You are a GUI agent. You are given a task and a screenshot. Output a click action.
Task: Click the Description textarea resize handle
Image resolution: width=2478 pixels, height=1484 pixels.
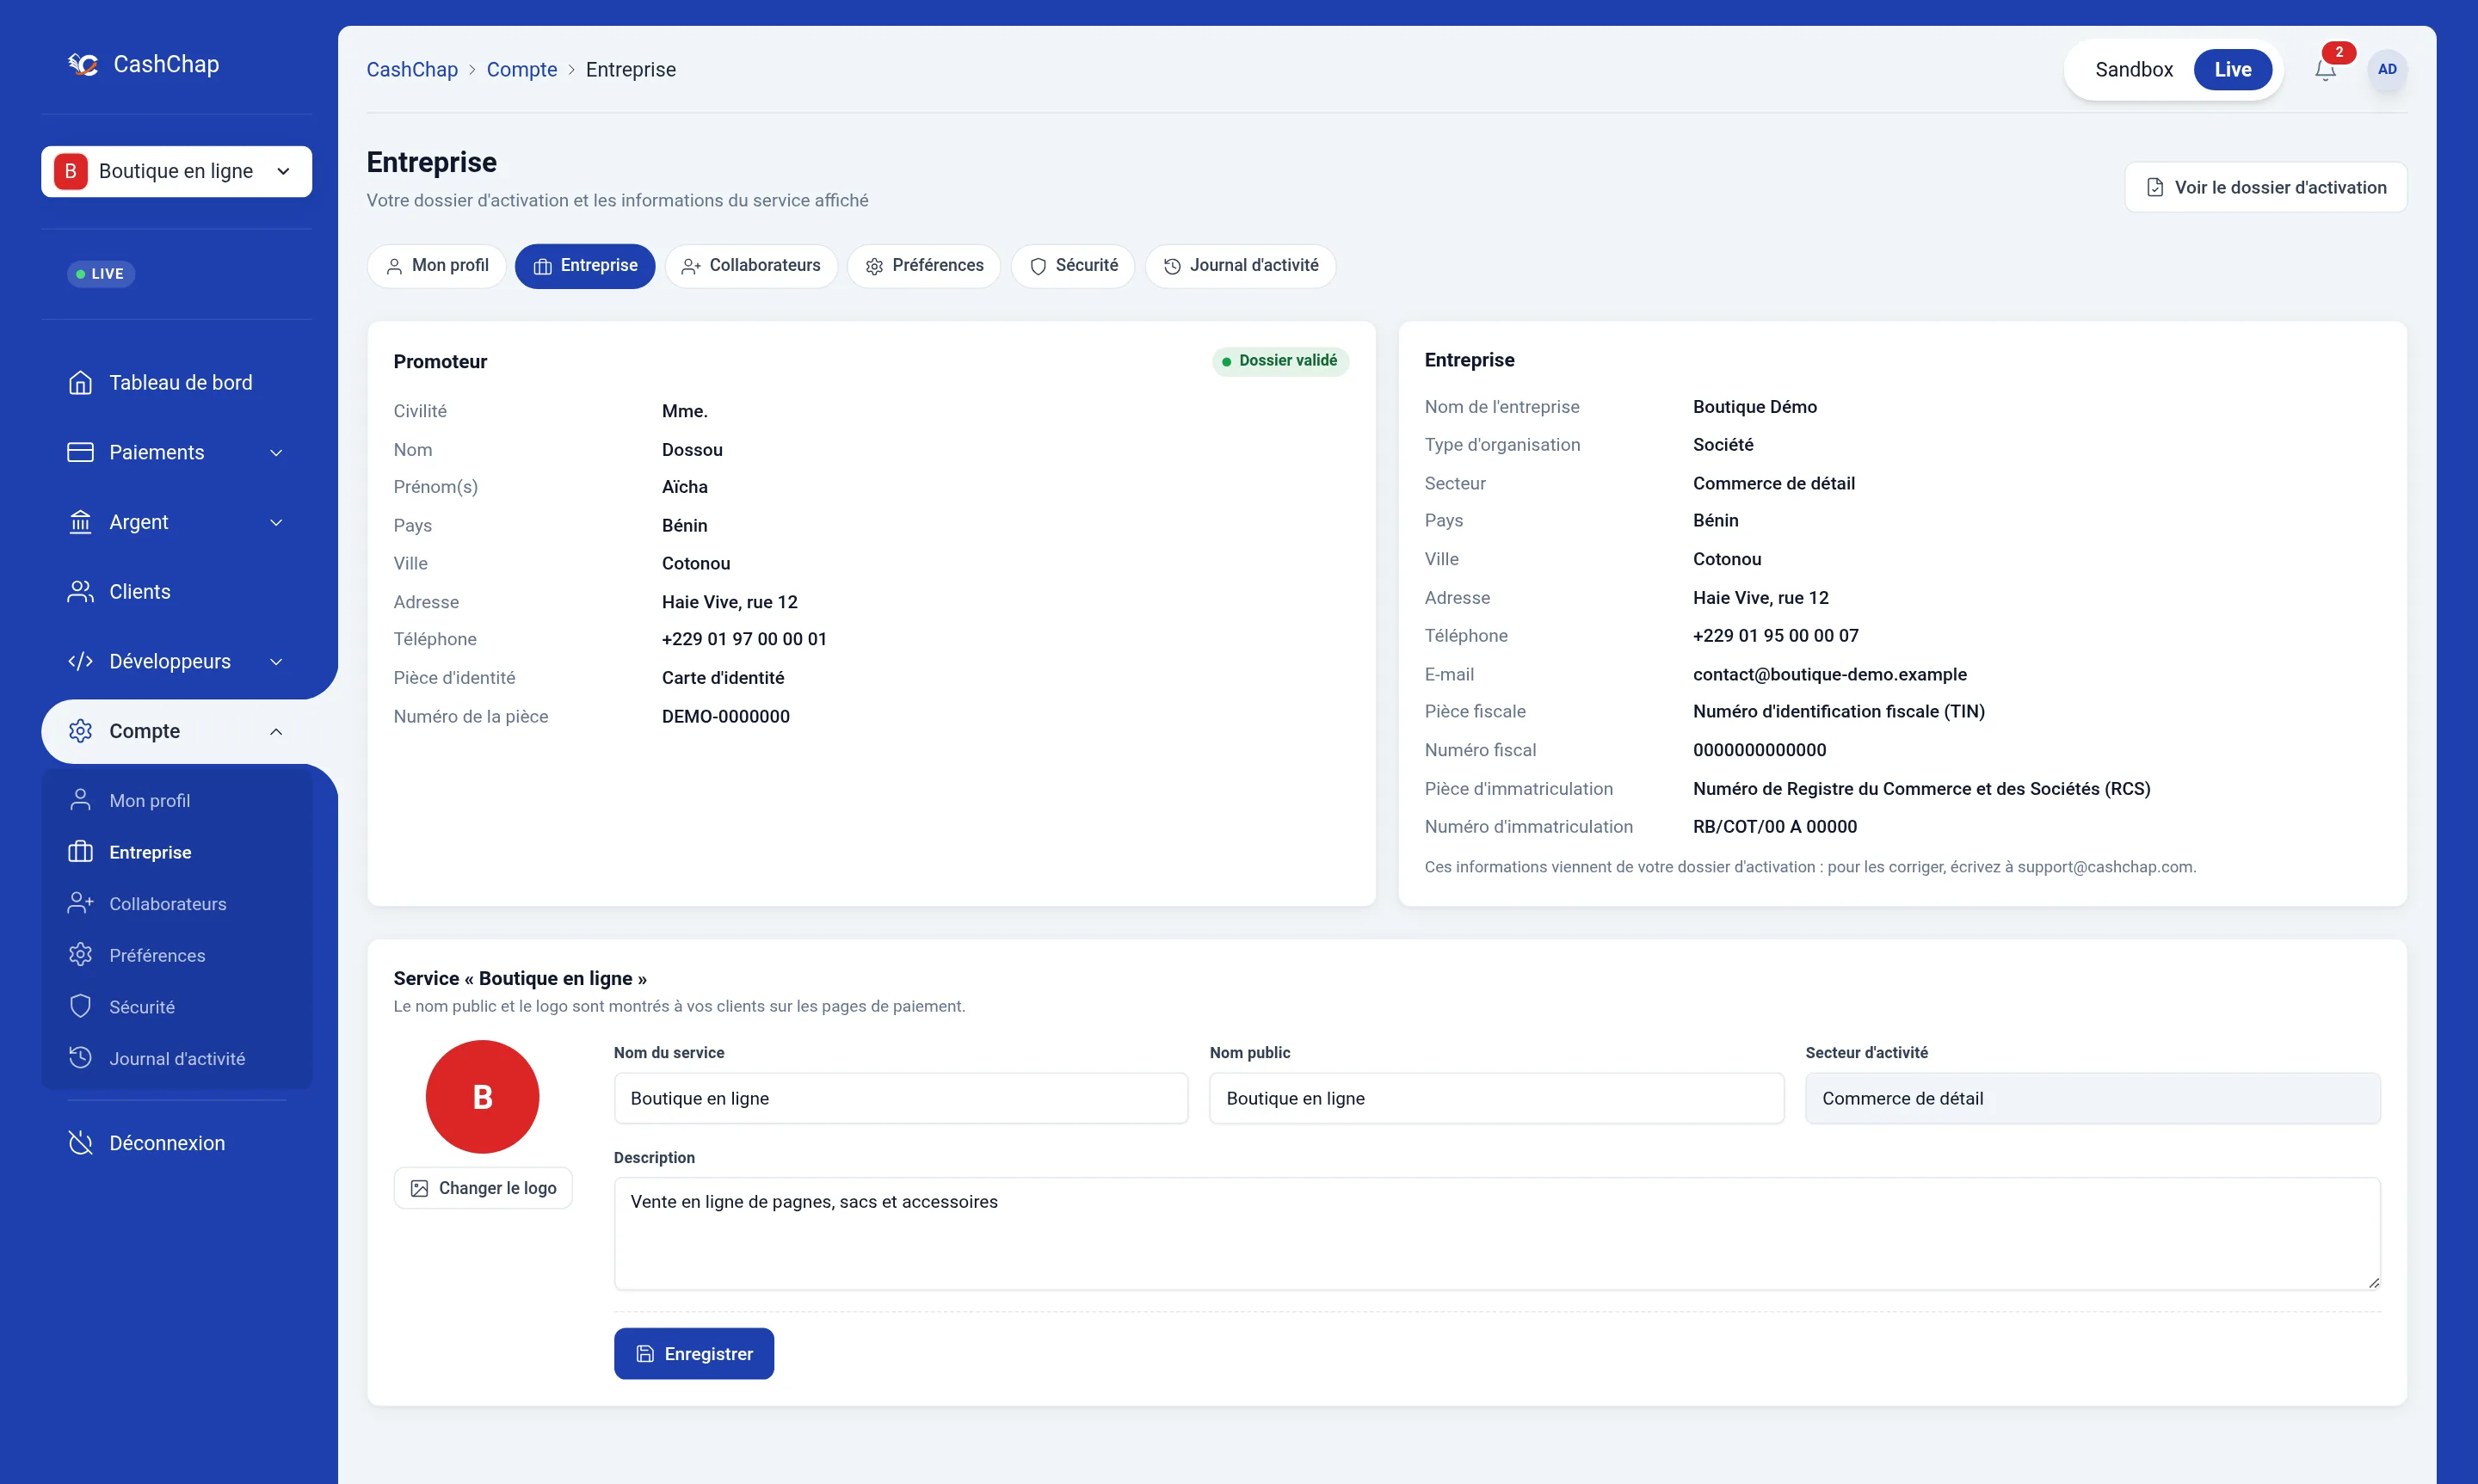(2373, 1282)
